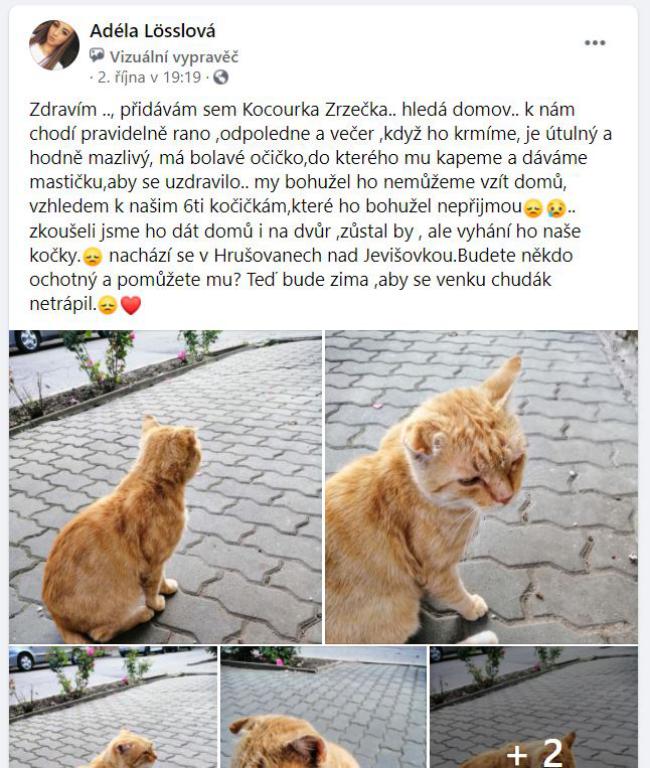Open the bottom-left cat photo thumbnail

point(113,707)
